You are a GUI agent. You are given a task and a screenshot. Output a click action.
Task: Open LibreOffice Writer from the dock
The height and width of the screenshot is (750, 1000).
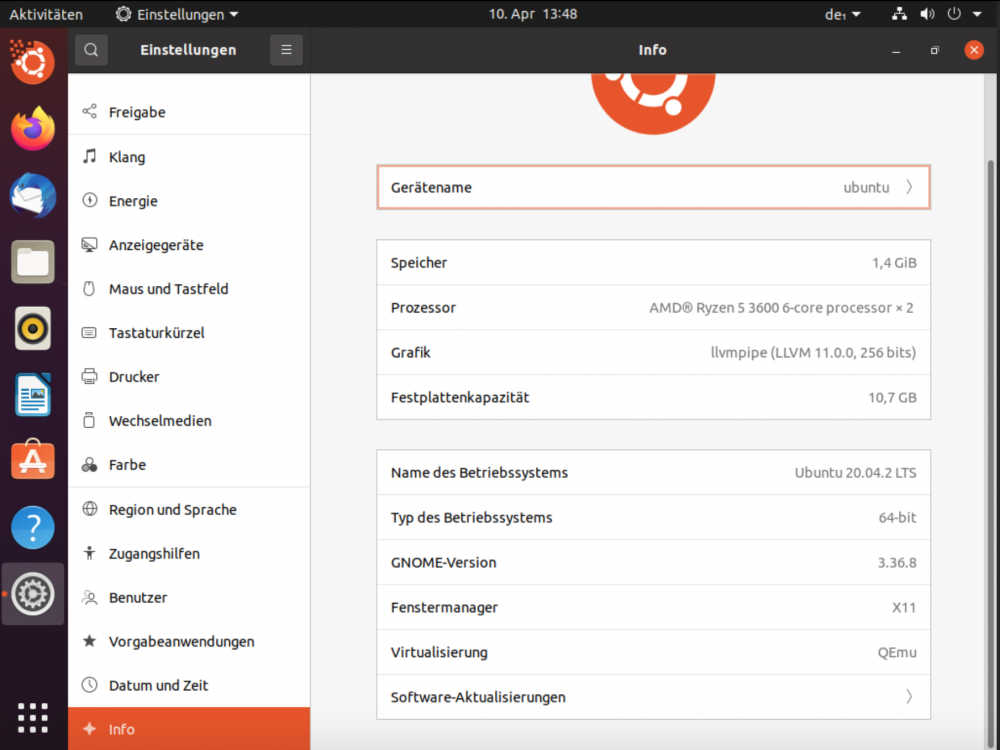point(33,395)
